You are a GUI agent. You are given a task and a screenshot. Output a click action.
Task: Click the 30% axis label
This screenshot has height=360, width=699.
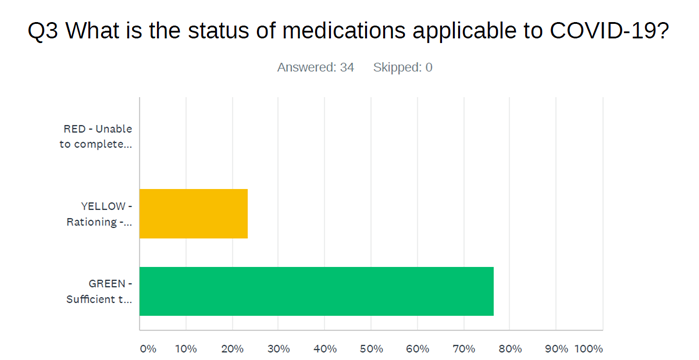coord(279,348)
